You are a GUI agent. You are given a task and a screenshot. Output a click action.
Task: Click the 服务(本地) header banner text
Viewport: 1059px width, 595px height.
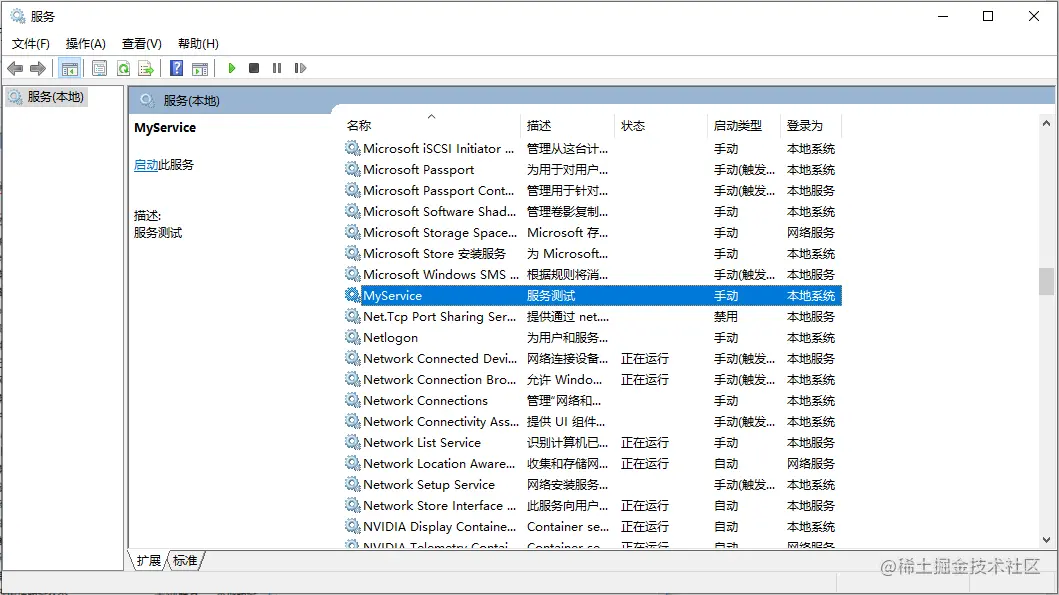coord(191,101)
